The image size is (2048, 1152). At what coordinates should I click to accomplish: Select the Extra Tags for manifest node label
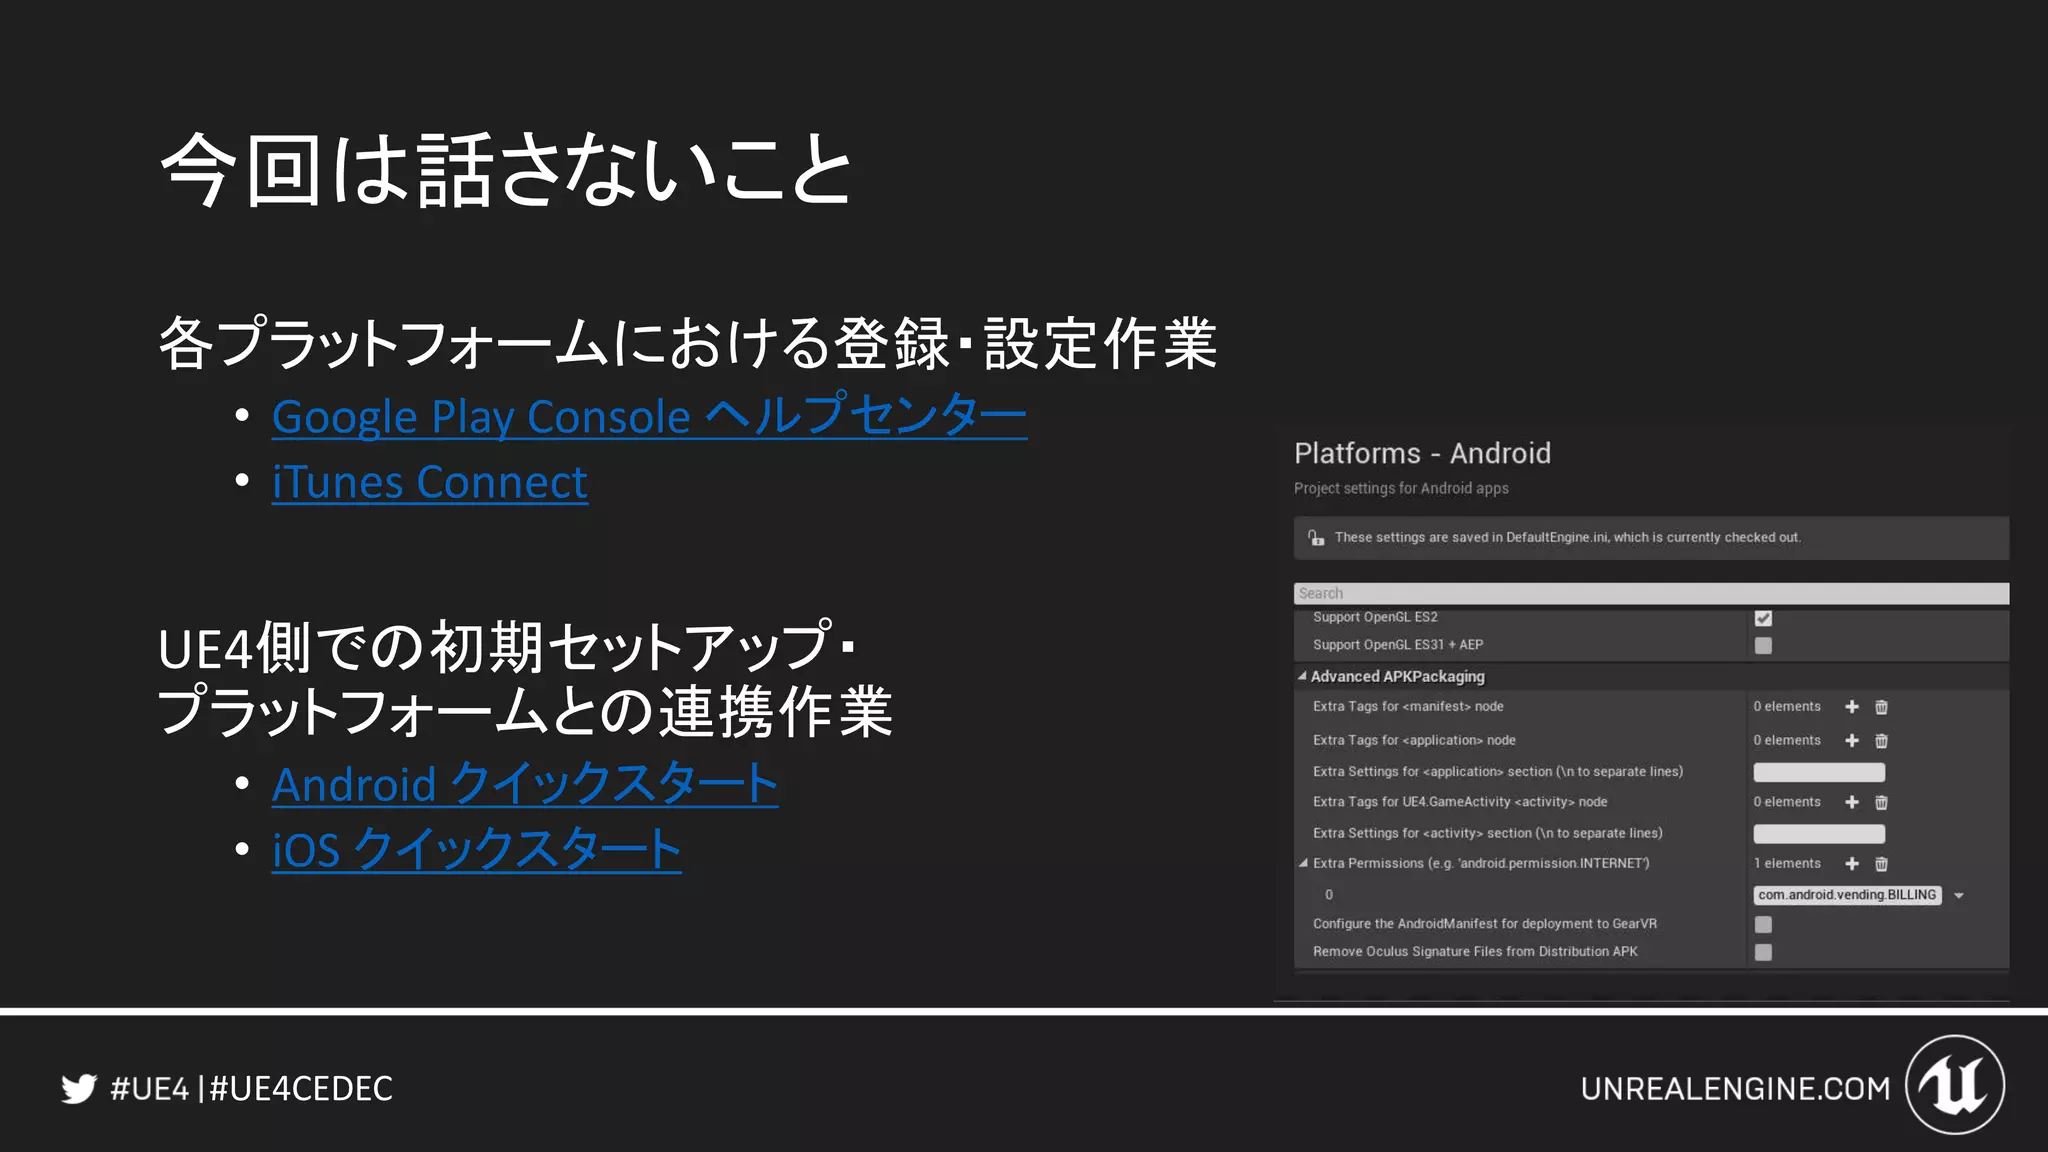[x=1408, y=706]
